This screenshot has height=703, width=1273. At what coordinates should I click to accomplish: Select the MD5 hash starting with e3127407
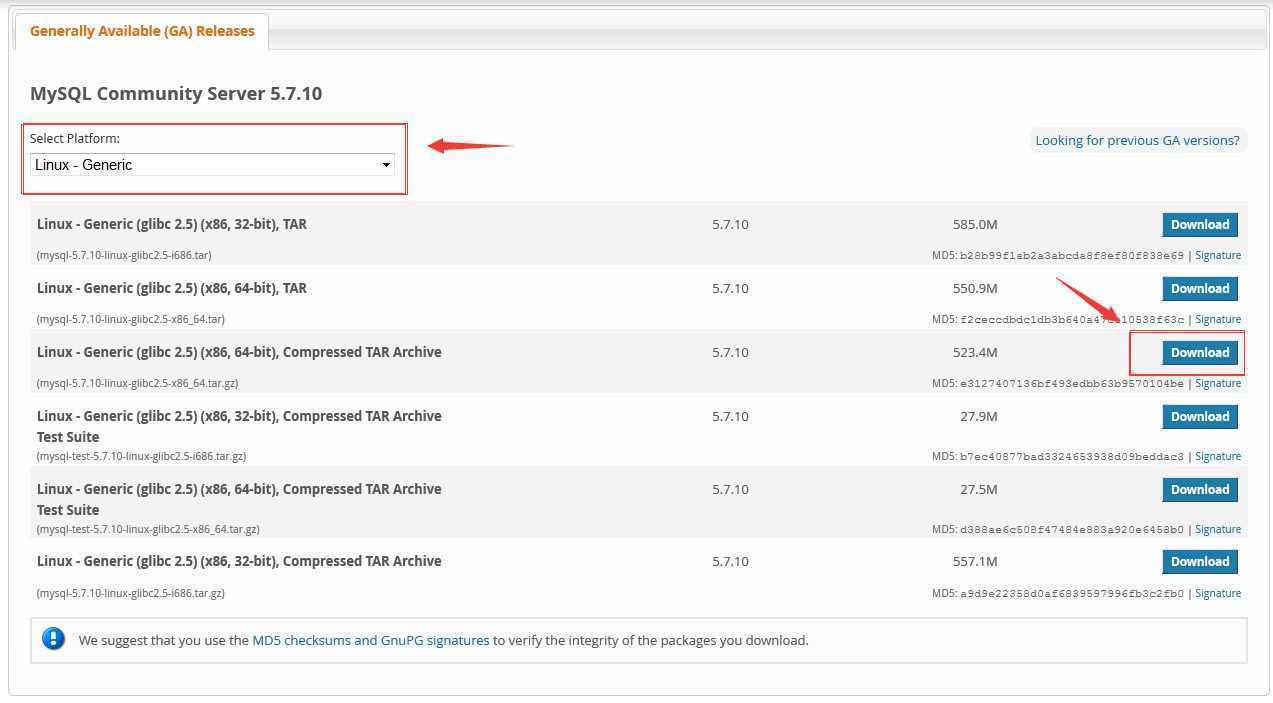[x=1072, y=383]
